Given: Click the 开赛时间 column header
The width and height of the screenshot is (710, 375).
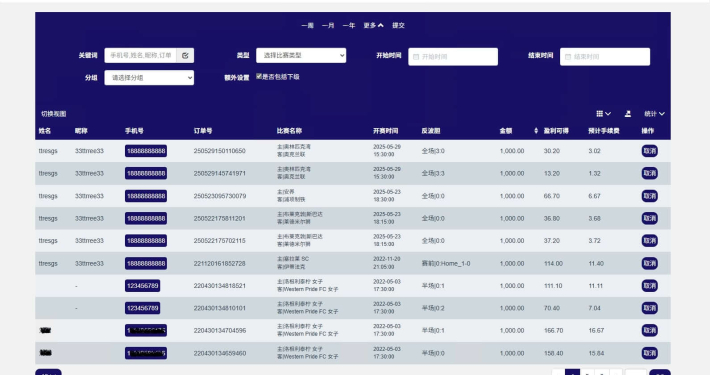Looking at the screenshot, I should pyautogui.click(x=386, y=131).
